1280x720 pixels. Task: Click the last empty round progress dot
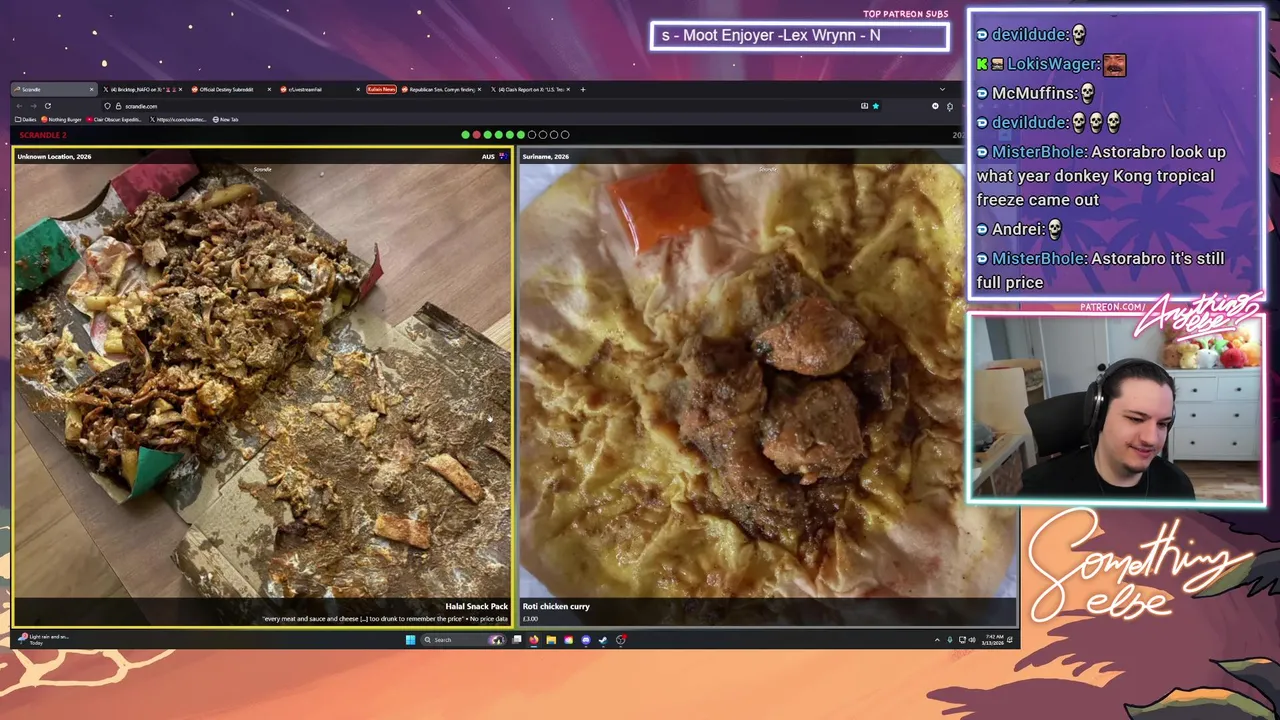(x=565, y=135)
